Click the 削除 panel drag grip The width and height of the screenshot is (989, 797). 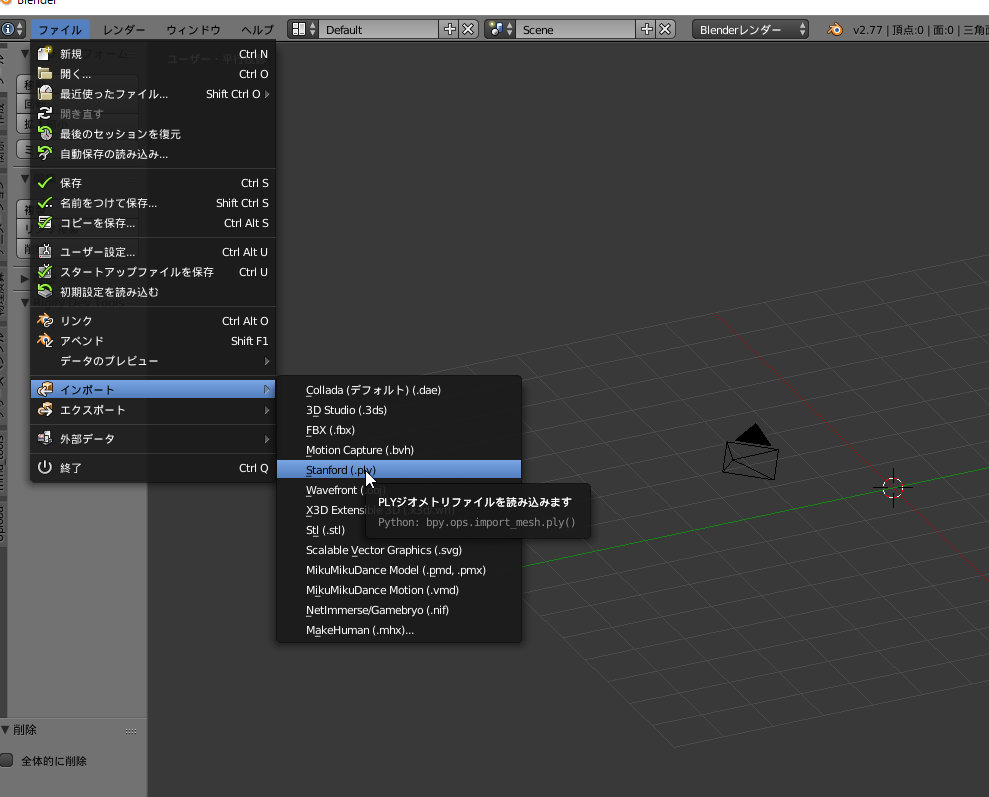pos(131,731)
